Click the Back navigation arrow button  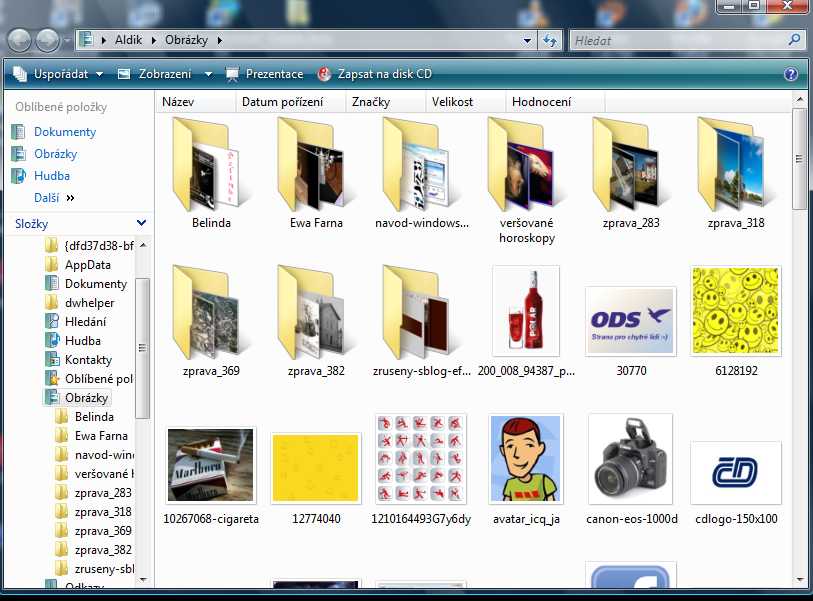(20, 40)
